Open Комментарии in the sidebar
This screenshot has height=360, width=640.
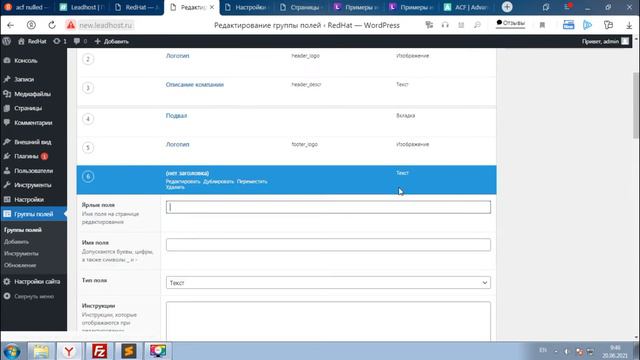point(33,122)
